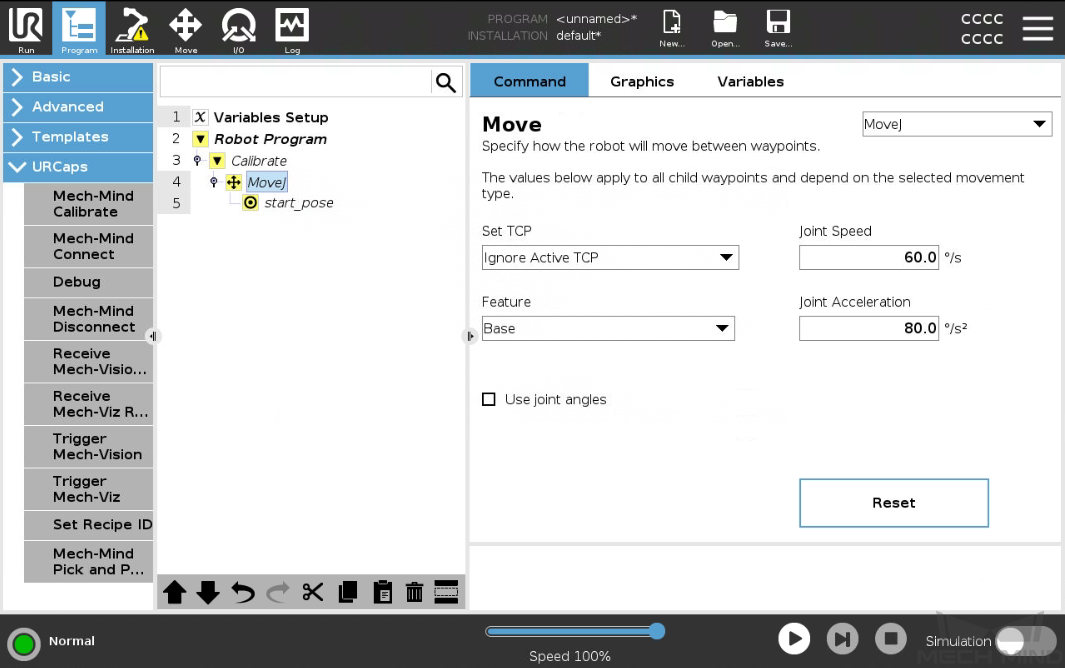Open the Installation screen icon
Viewport: 1065px width, 668px height.
[132, 29]
